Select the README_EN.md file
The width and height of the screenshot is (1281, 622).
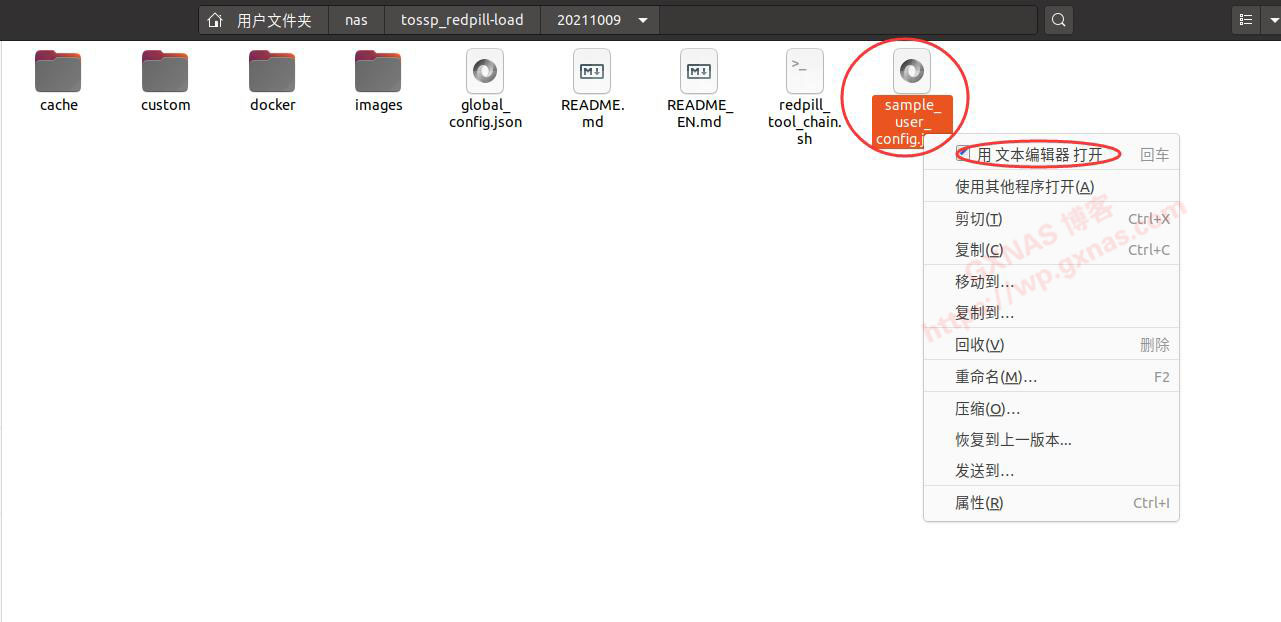click(699, 72)
